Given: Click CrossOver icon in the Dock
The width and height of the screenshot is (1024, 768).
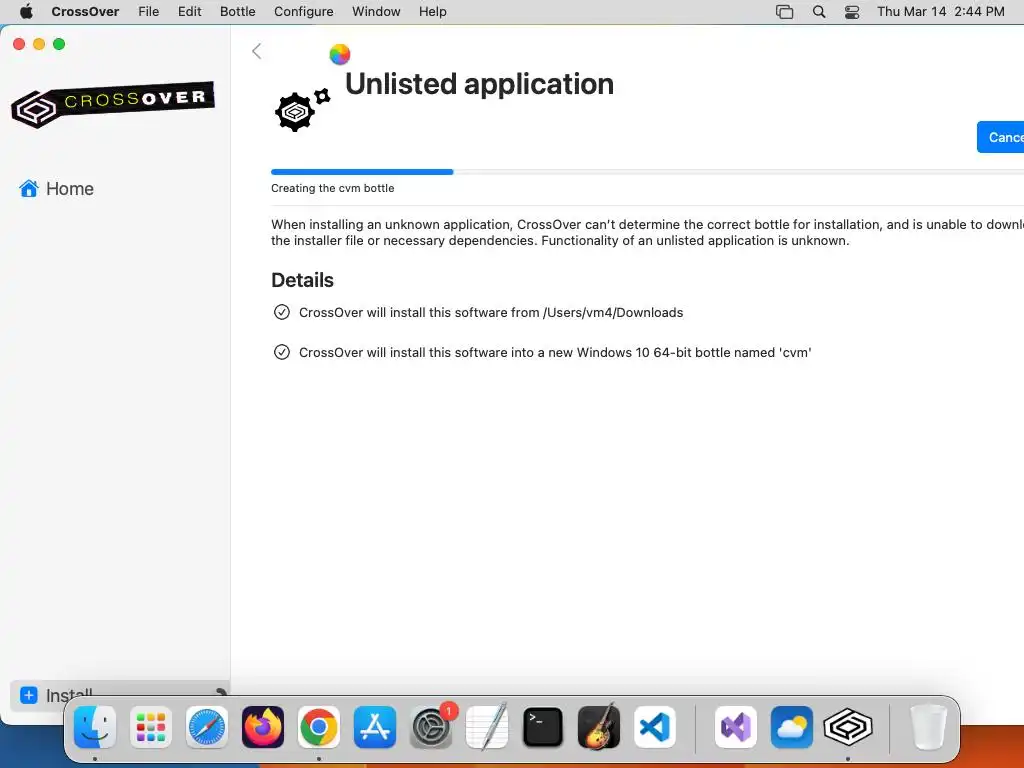Looking at the screenshot, I should click(848, 727).
